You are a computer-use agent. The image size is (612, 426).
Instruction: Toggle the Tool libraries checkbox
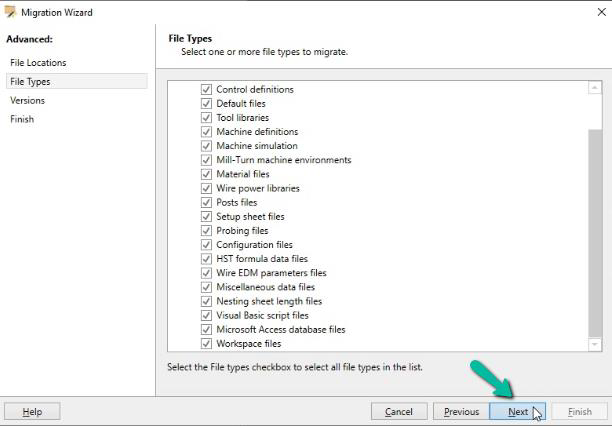(206, 118)
